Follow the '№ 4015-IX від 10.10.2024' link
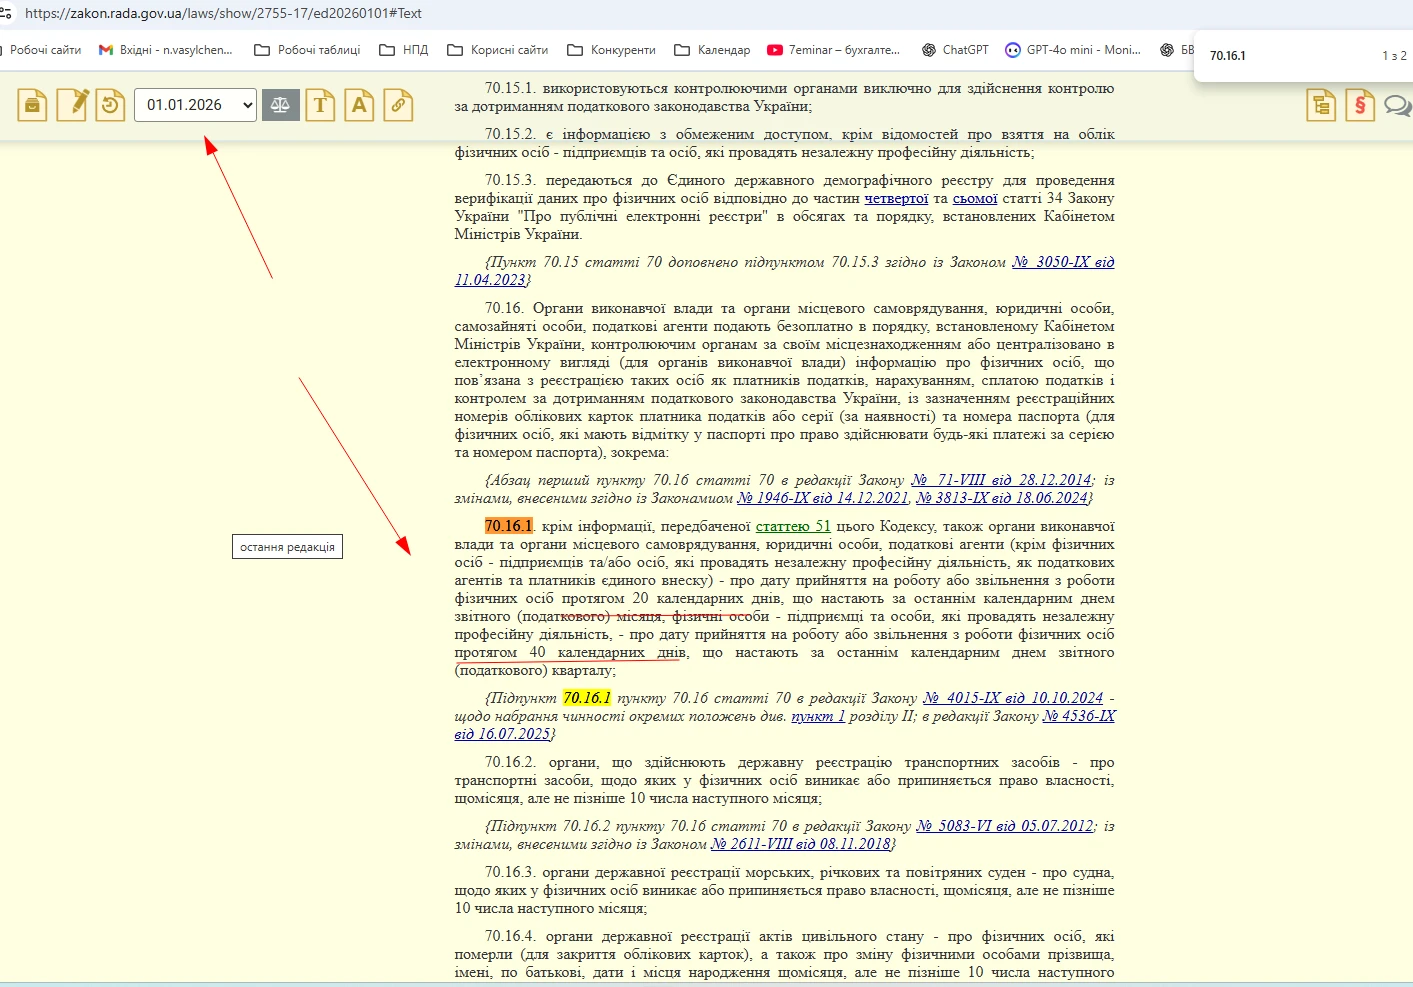1413x987 pixels. point(1012,698)
